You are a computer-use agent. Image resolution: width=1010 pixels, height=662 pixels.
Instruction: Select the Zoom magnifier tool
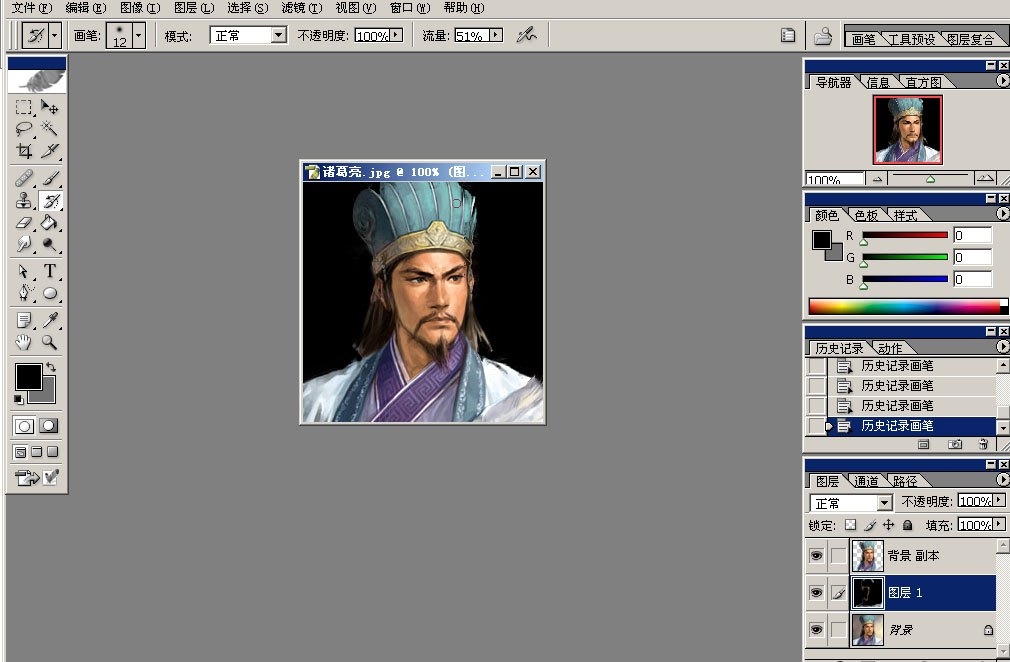[x=49, y=342]
